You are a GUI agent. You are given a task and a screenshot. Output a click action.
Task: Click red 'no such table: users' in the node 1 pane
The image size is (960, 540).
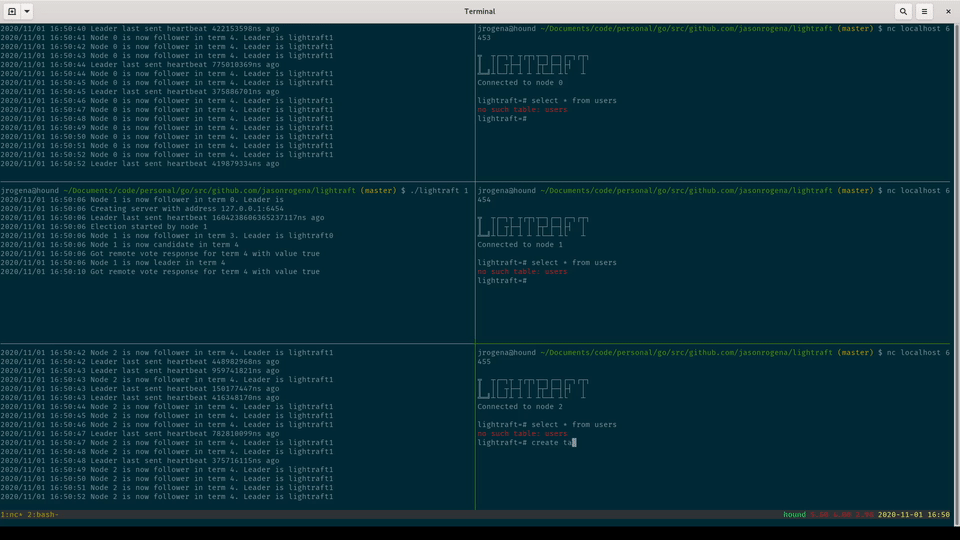click(x=522, y=271)
